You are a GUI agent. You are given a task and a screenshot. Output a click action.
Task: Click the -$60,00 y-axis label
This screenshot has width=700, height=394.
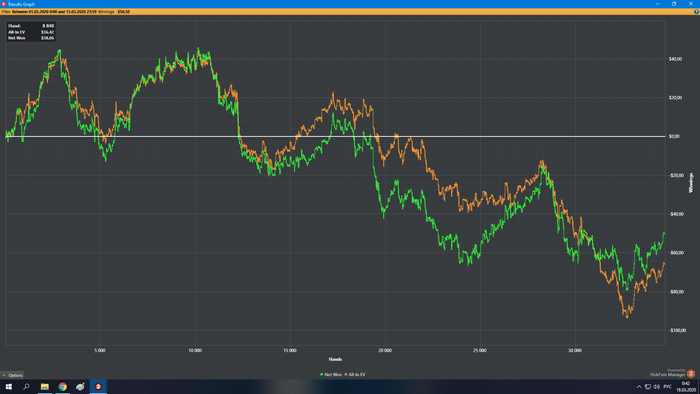[x=676, y=253]
